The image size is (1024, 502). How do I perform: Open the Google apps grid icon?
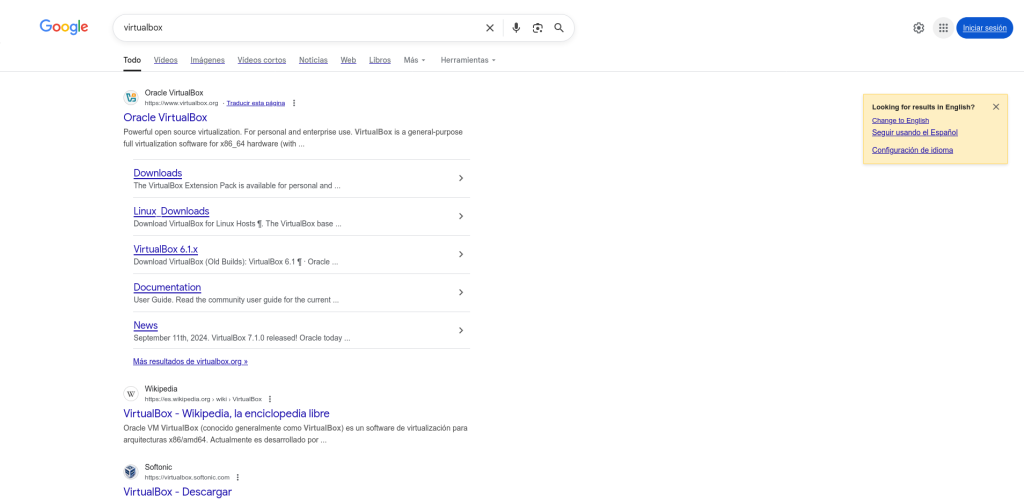tap(943, 28)
